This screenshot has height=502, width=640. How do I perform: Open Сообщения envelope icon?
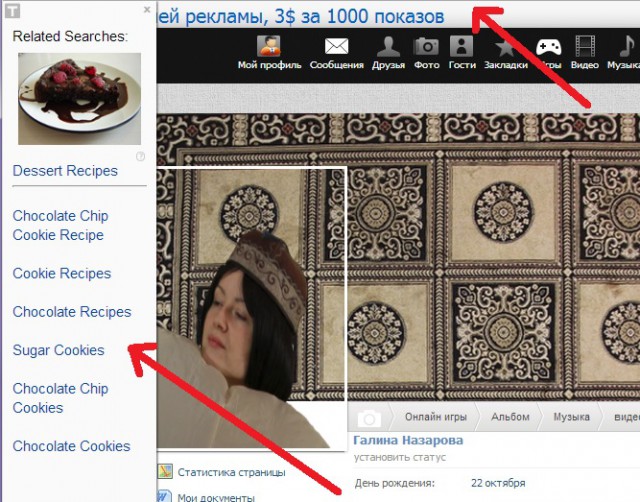pos(336,46)
